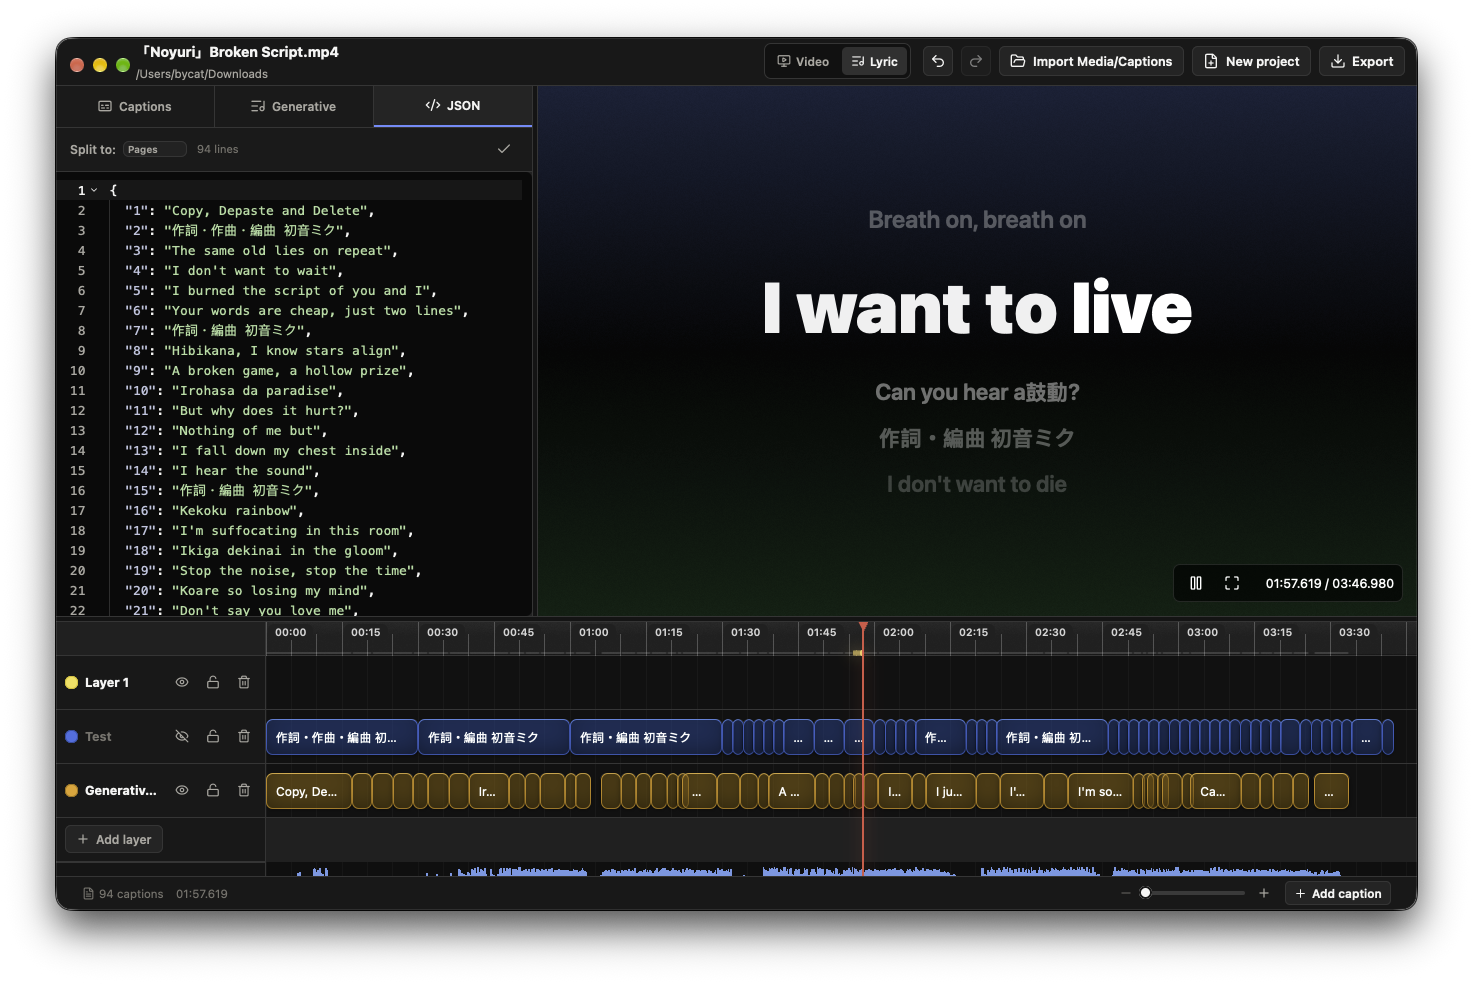Lock Layer 1

point(213,682)
